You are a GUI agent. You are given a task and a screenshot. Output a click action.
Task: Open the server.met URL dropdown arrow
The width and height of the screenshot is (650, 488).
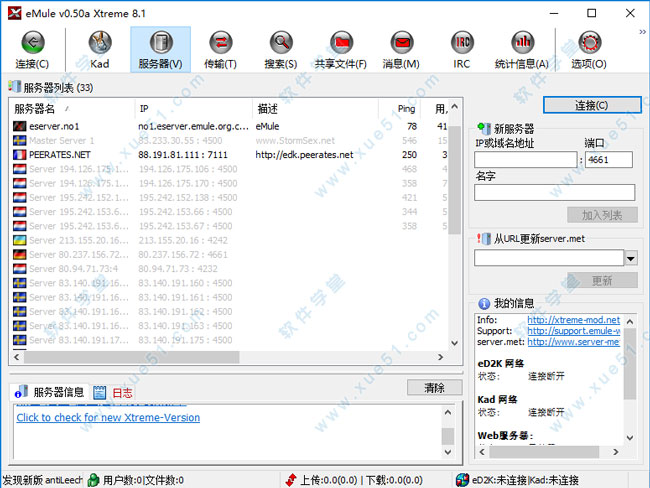click(631, 258)
